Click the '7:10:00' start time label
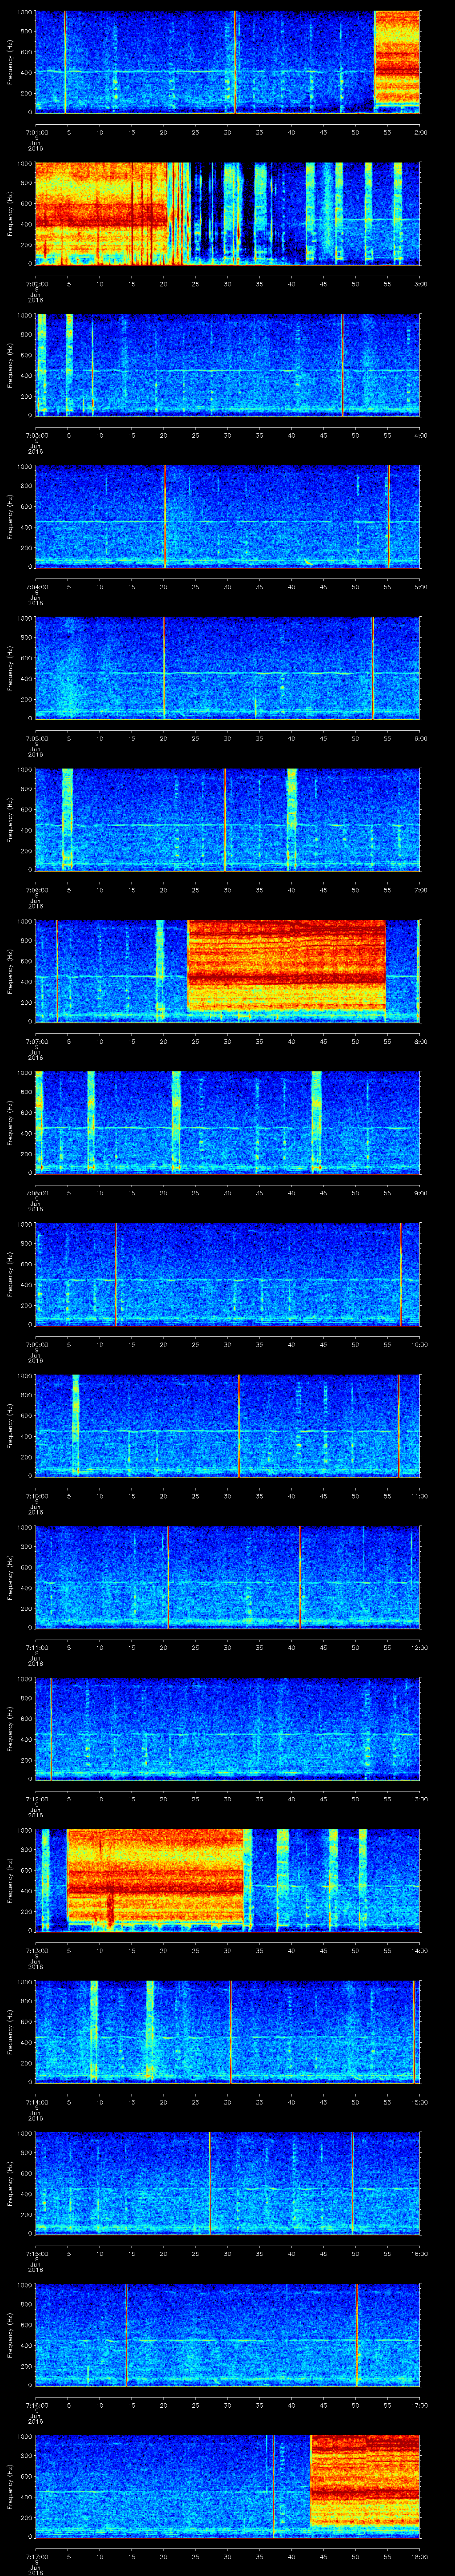 pyautogui.click(x=36, y=1496)
